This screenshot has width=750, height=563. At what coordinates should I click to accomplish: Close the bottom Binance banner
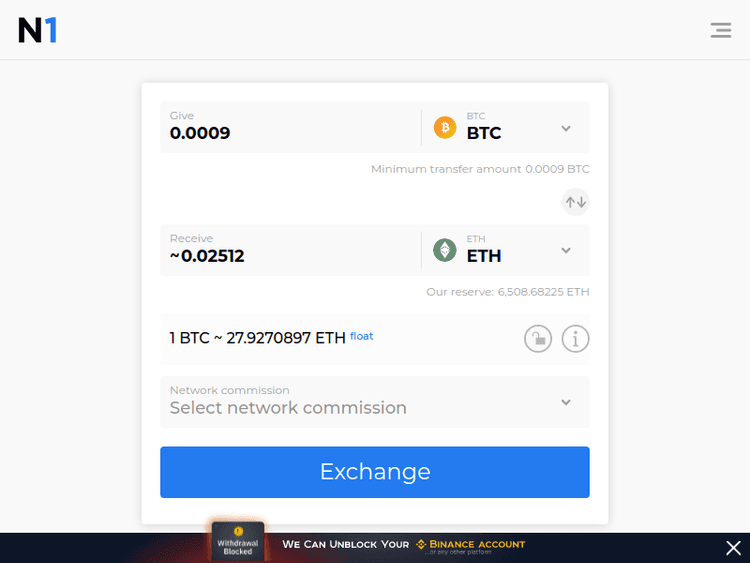733,548
